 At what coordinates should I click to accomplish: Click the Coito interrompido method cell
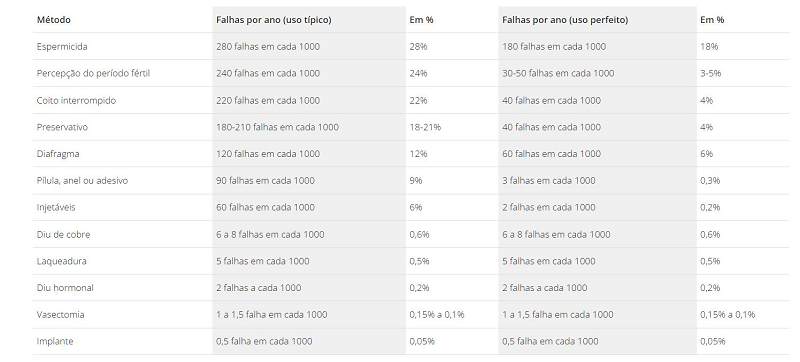pyautogui.click(x=76, y=100)
